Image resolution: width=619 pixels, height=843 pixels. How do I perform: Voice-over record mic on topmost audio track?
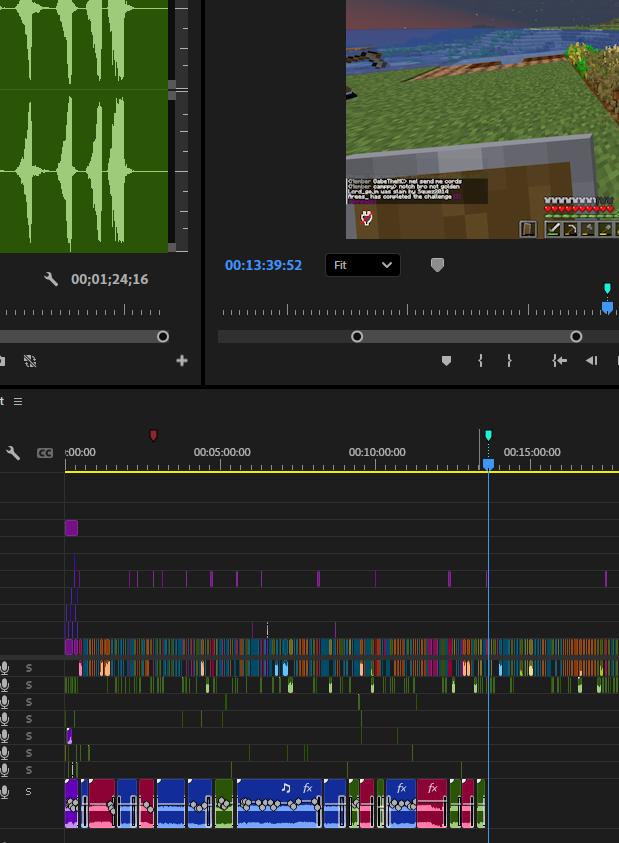click(x=5, y=668)
